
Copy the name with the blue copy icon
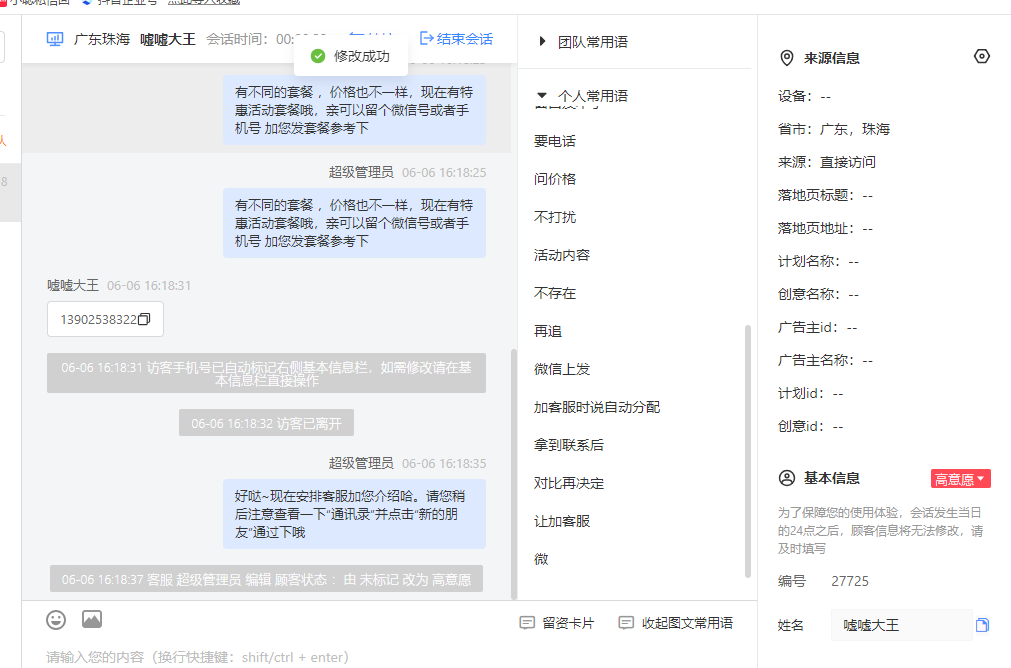pyautogui.click(x=982, y=625)
